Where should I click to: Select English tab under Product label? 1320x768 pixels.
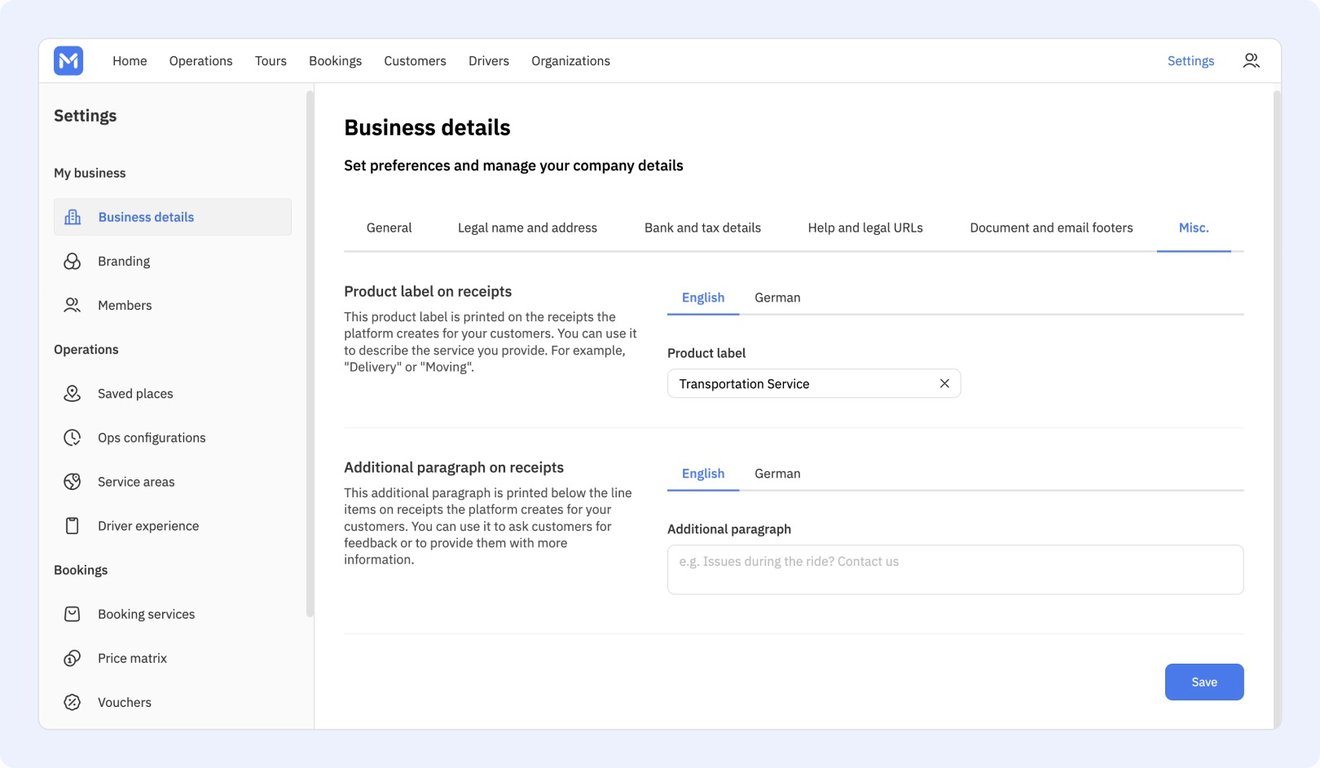pos(703,298)
